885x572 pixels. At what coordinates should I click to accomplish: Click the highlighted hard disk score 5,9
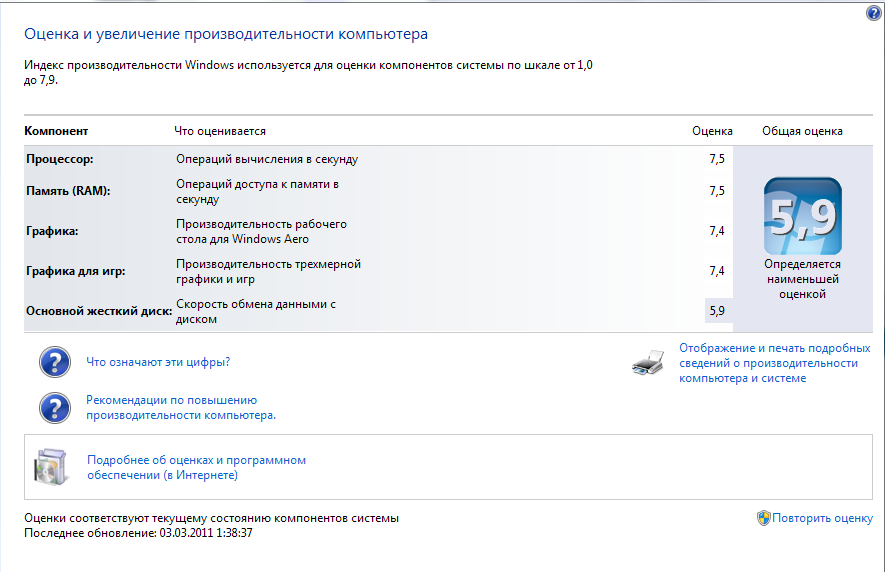pyautogui.click(x=718, y=311)
